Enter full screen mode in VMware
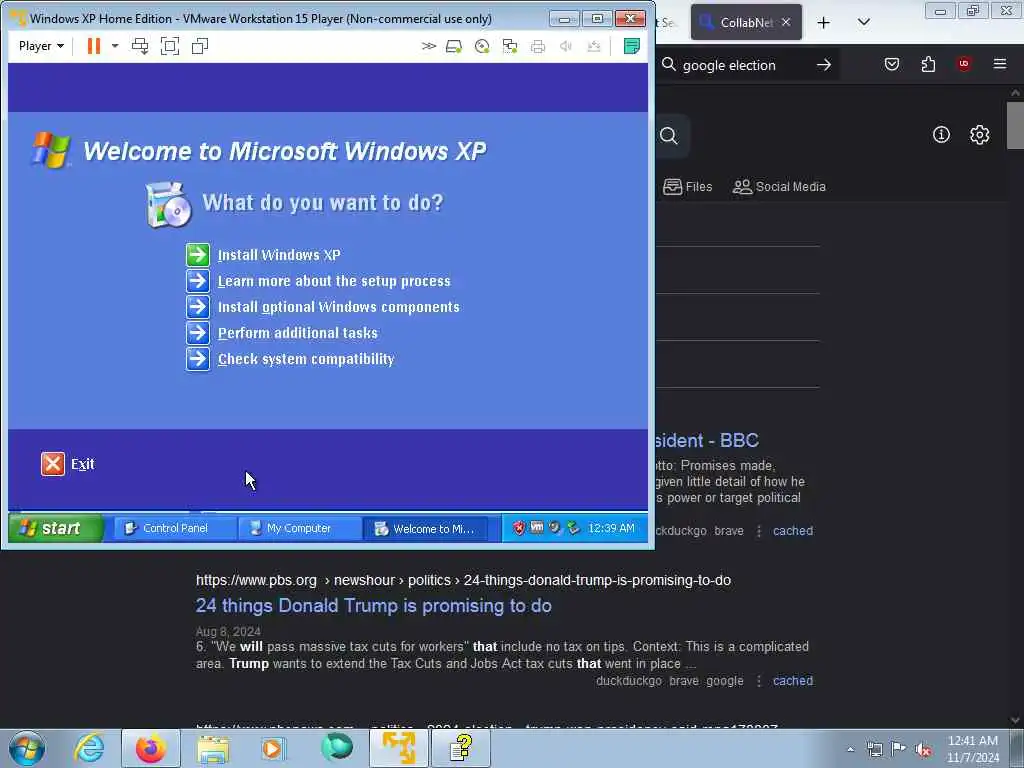This screenshot has height=768, width=1024. pyautogui.click(x=170, y=46)
